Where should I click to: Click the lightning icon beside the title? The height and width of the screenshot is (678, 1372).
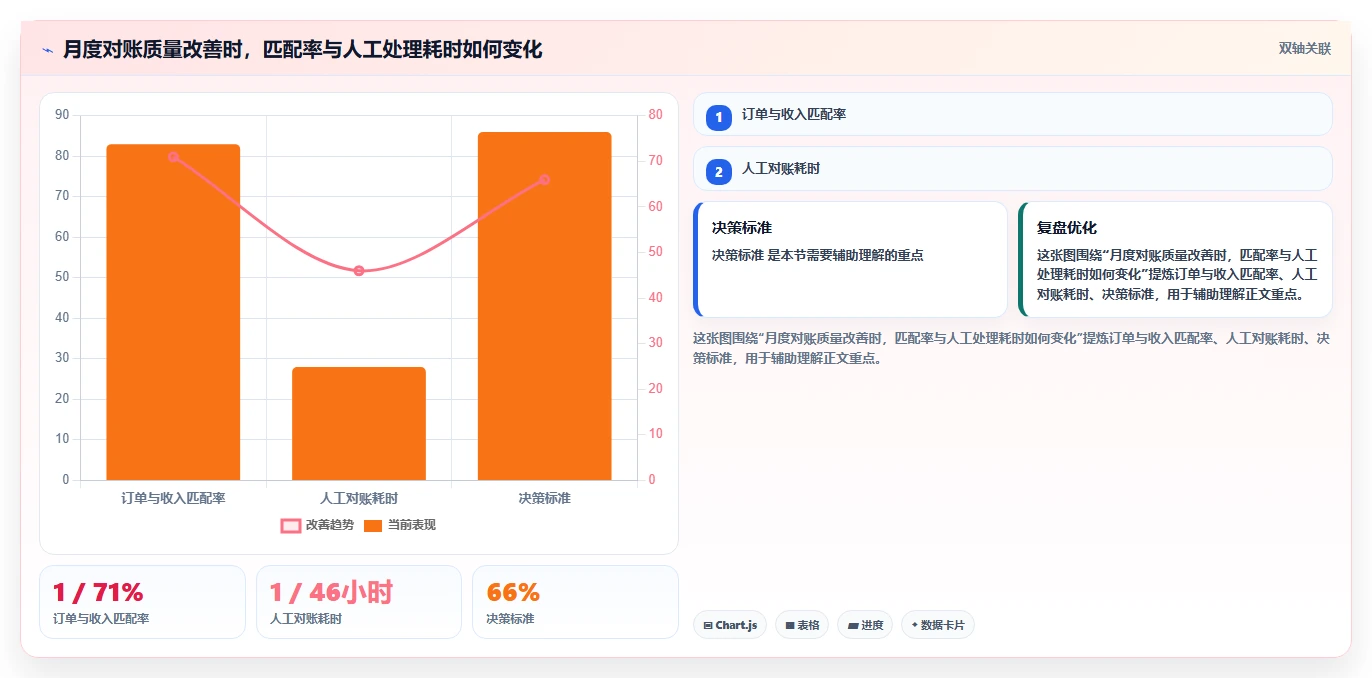point(47,50)
